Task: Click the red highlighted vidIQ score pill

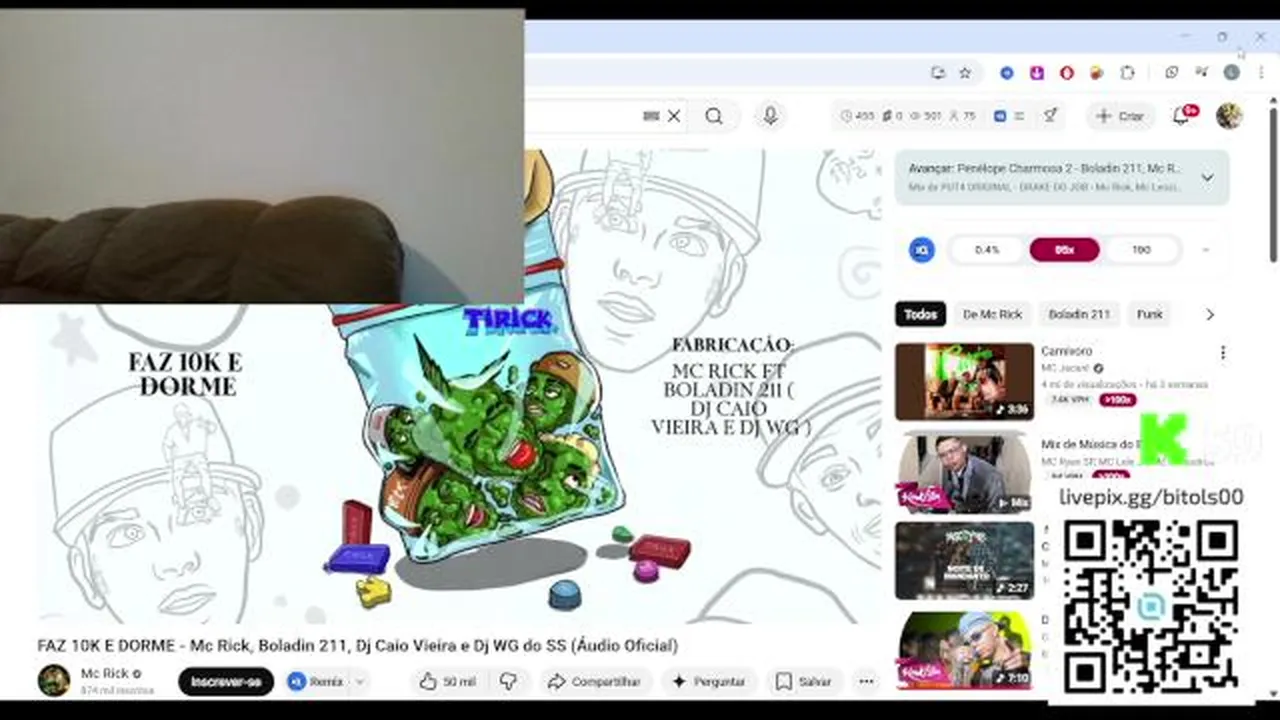Action: pyautogui.click(x=1064, y=250)
